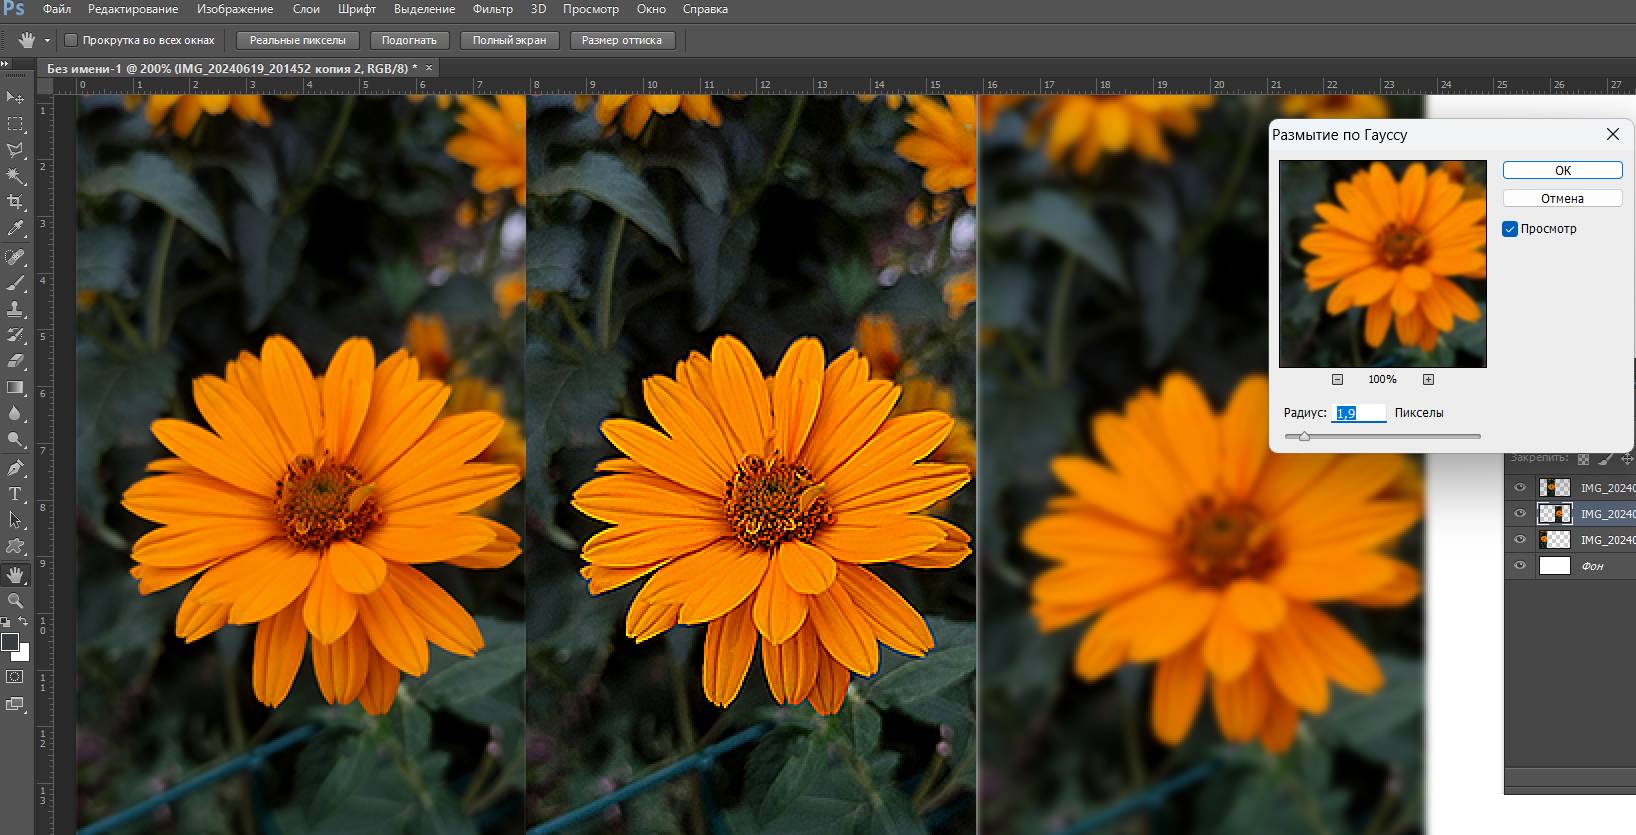This screenshot has width=1636, height=835.
Task: Zoom in the blur preview with plus
Action: click(x=1428, y=379)
